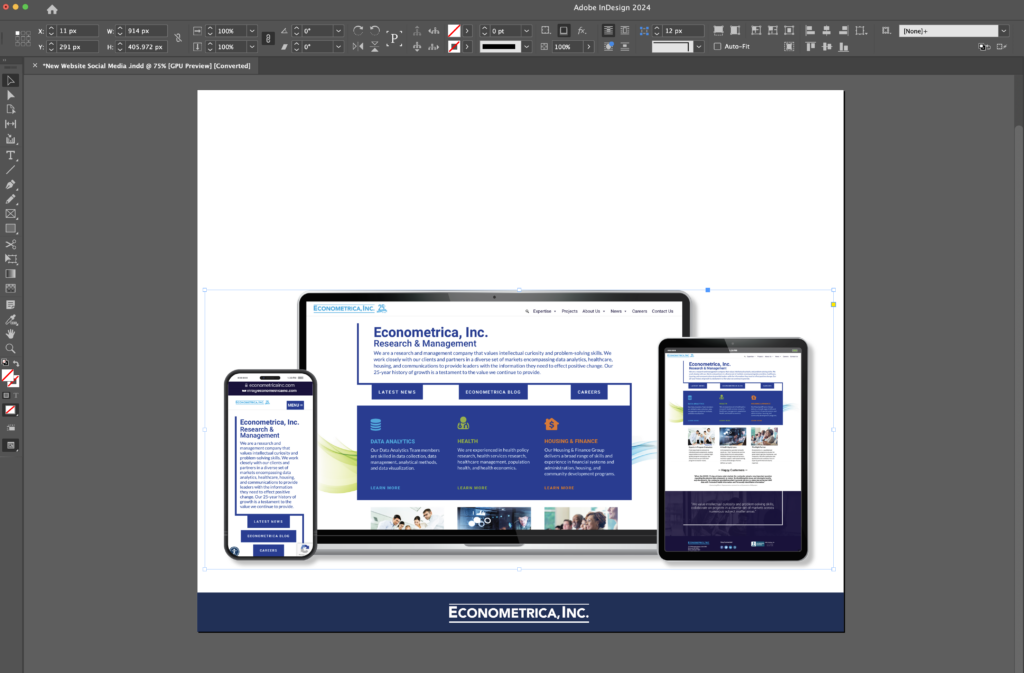Toggle Formatting affects container button
The height and width of the screenshot is (673, 1024).
(x=7, y=396)
